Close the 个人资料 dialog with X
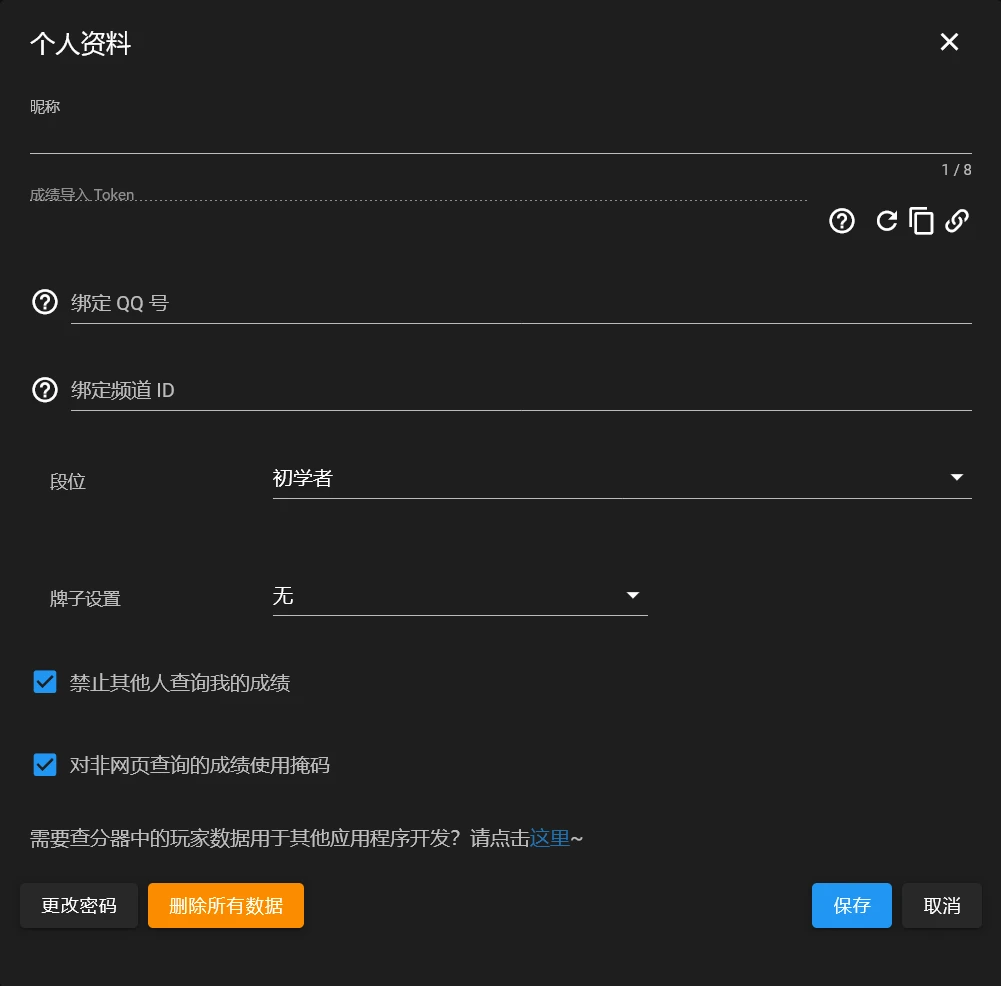1001x986 pixels. 949,42
